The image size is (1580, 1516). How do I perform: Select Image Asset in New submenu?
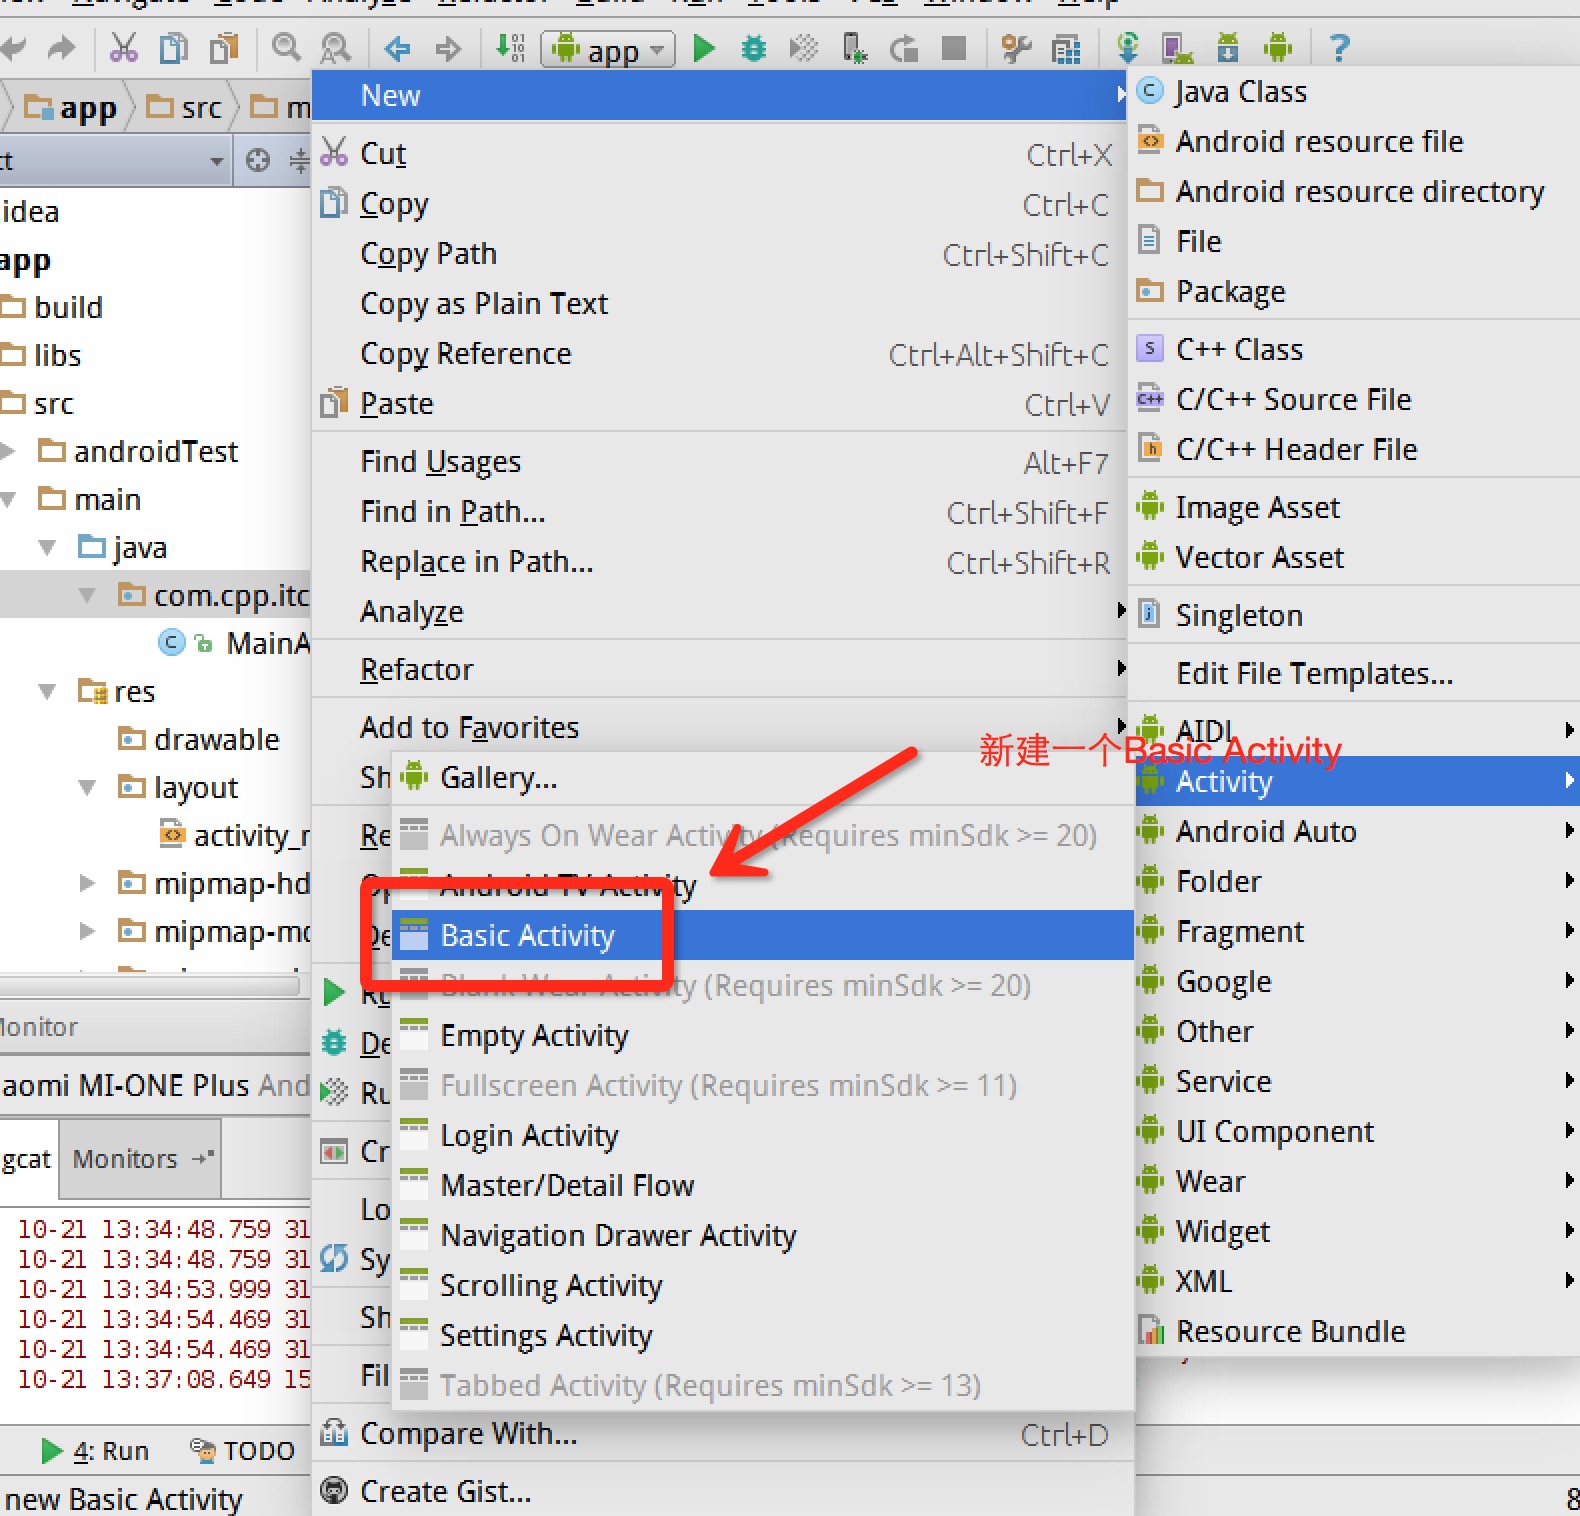point(1355,507)
